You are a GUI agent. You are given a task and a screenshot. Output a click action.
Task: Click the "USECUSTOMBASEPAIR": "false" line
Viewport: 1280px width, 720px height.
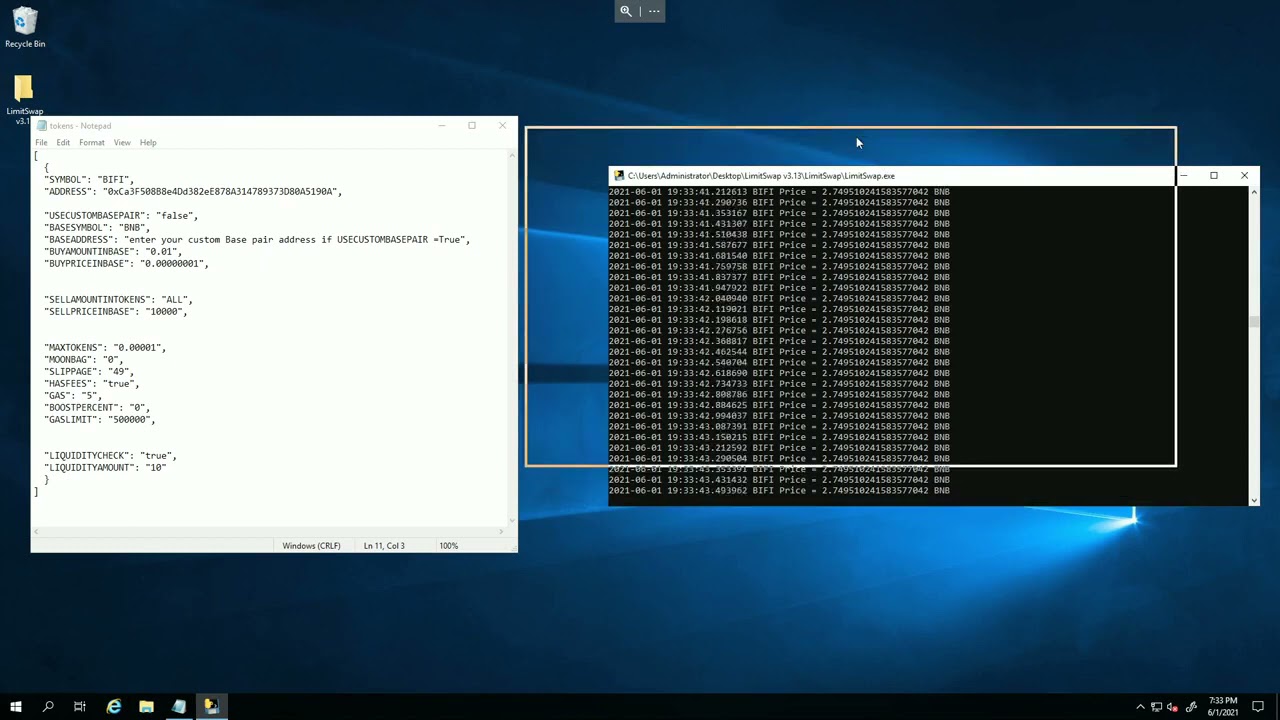121,216
